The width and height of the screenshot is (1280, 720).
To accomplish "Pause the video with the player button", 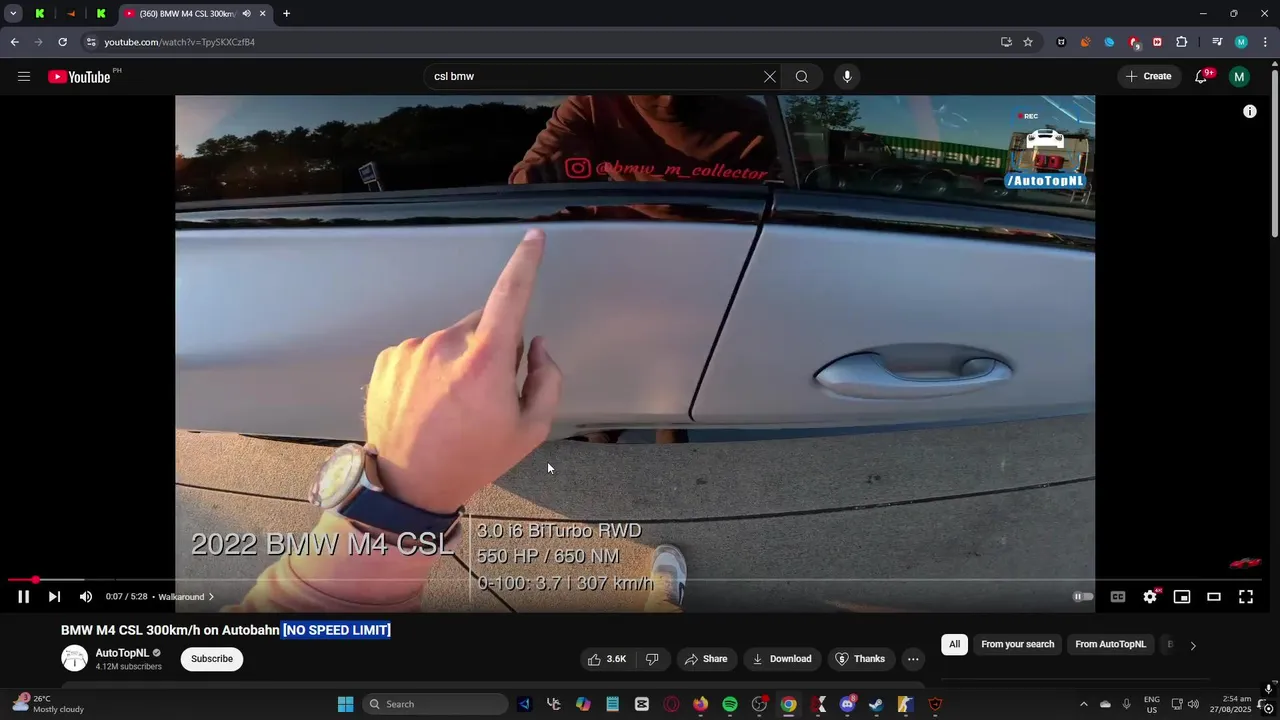I will coord(24,597).
